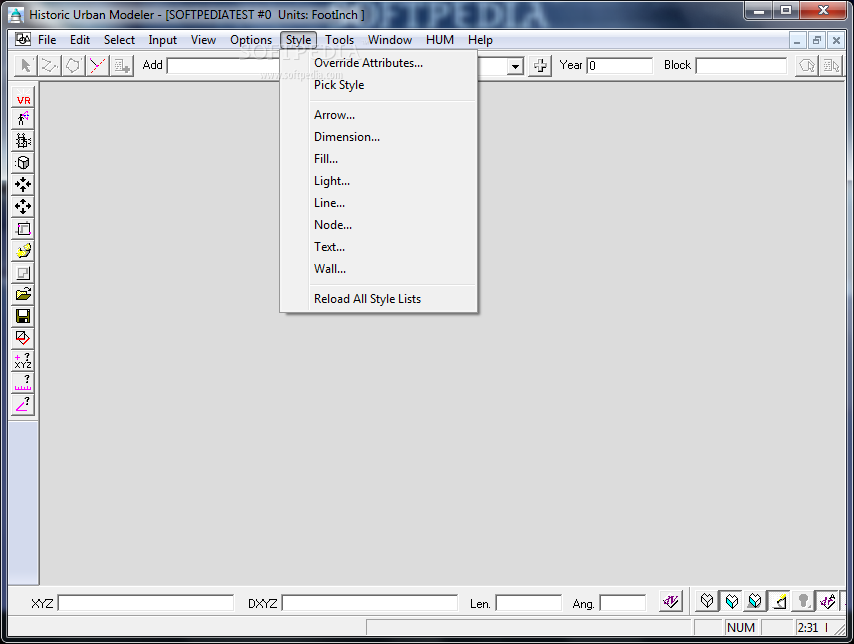
Task: Open the Window menu
Action: [x=389, y=40]
